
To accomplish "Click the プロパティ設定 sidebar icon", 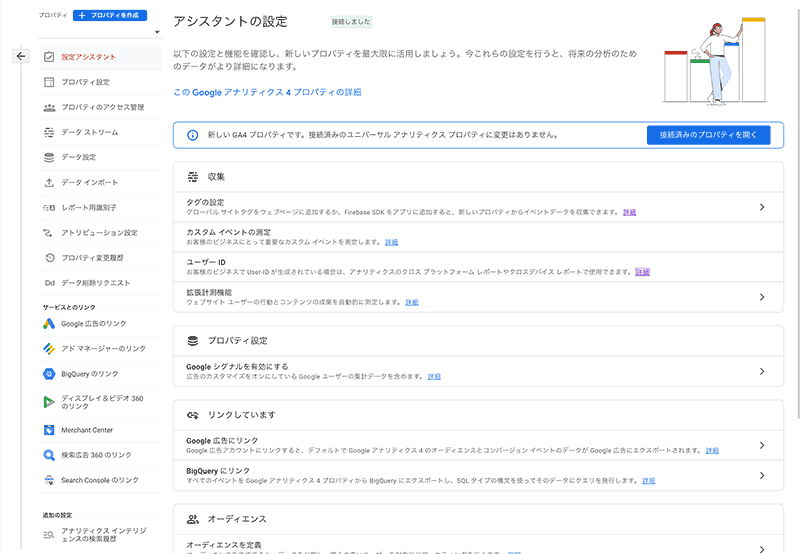I will pos(49,82).
